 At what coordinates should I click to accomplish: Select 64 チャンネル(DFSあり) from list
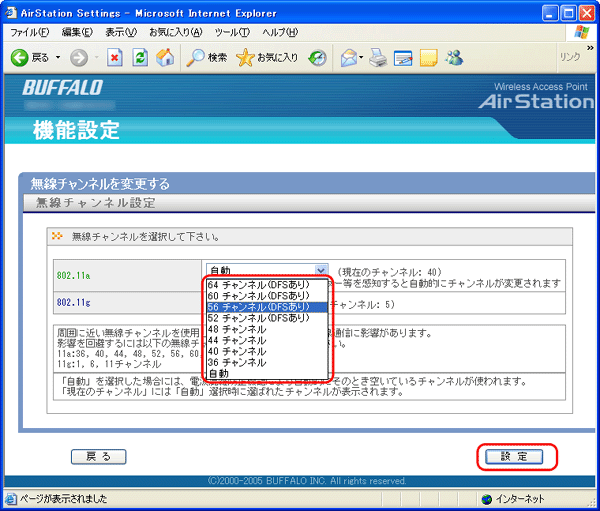[259, 284]
